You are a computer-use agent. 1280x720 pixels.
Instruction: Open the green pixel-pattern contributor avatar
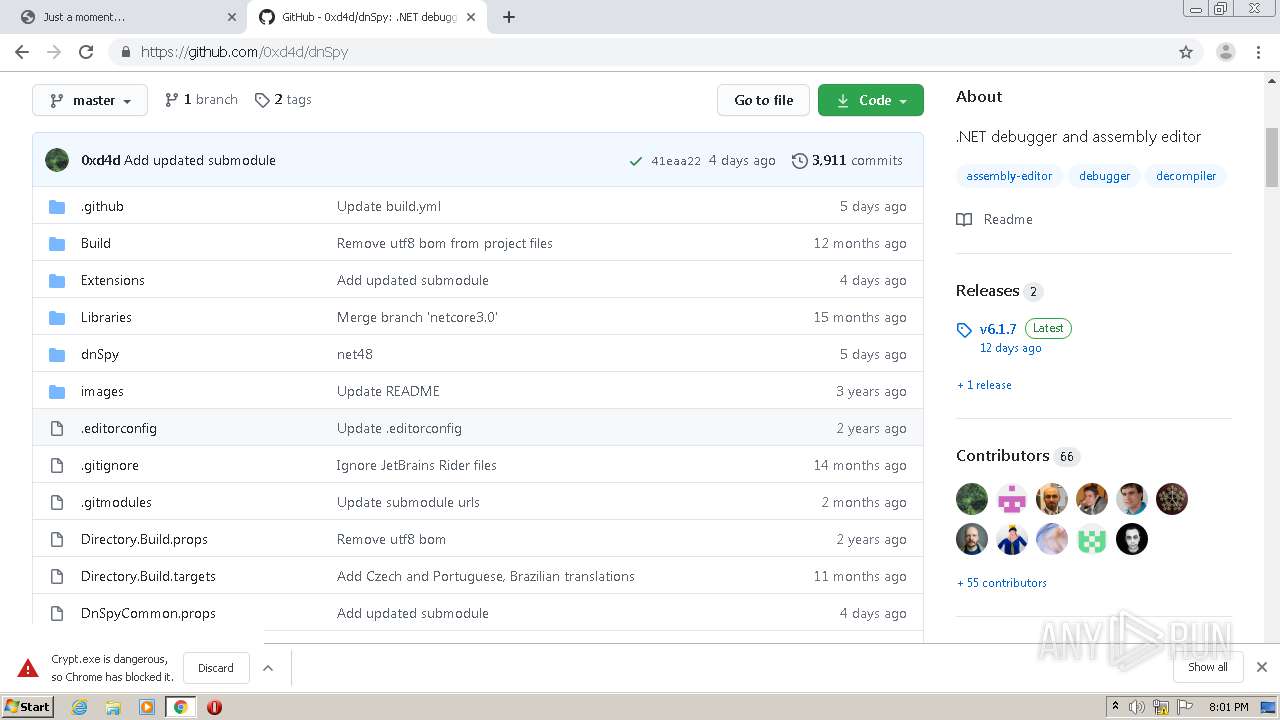click(1092, 539)
